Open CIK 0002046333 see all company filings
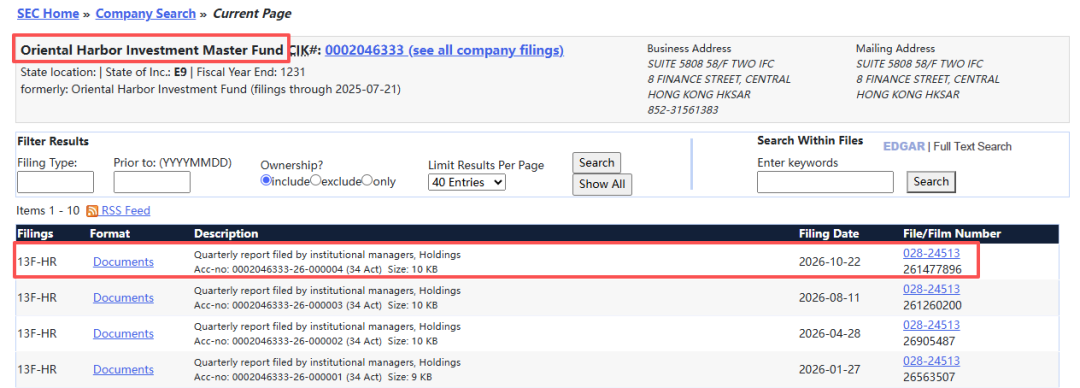This screenshot has width=1080, height=388. (444, 50)
